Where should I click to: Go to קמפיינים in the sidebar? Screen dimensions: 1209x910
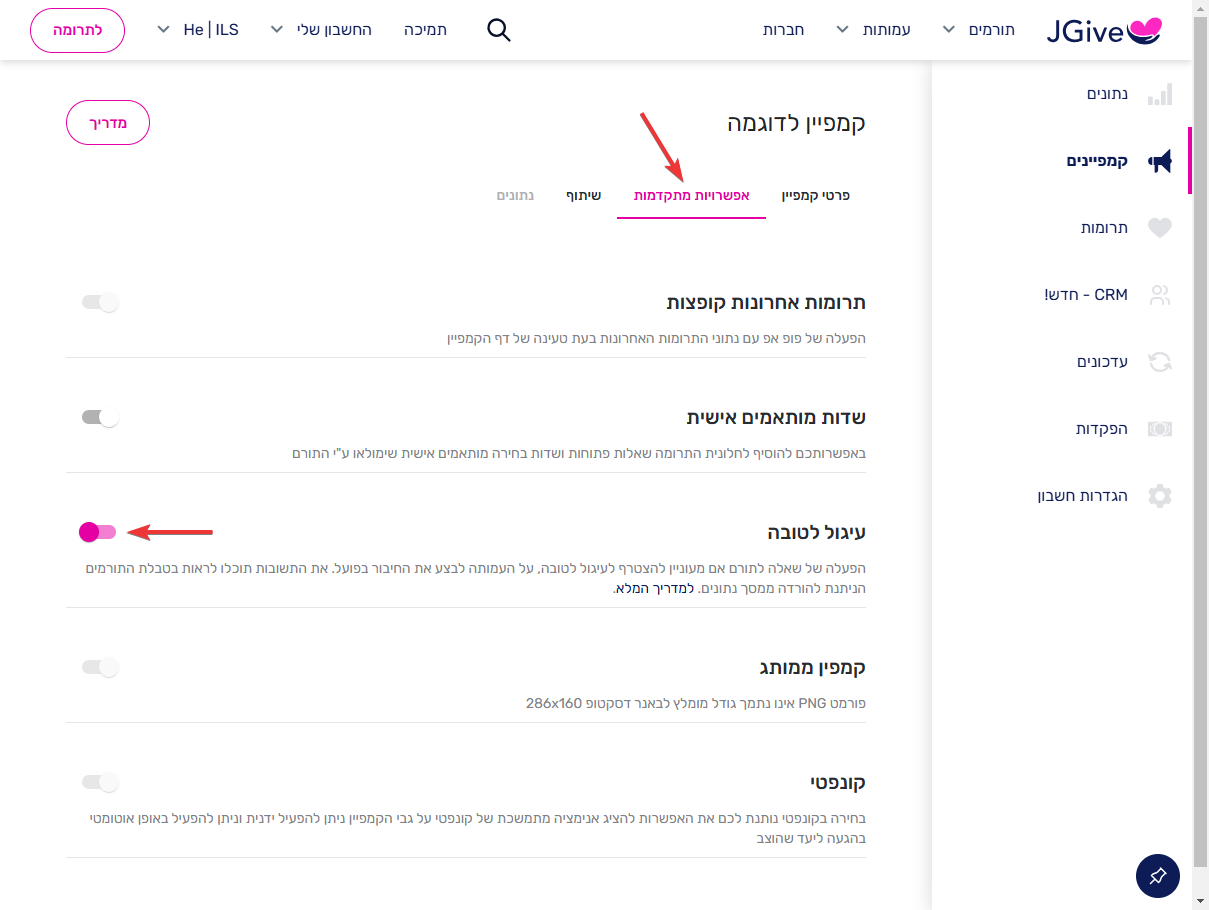(1097, 161)
